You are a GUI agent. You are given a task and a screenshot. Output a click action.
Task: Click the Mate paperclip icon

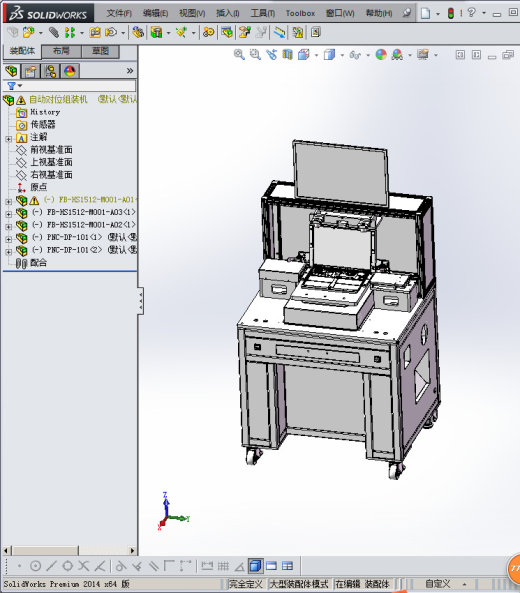point(54,33)
